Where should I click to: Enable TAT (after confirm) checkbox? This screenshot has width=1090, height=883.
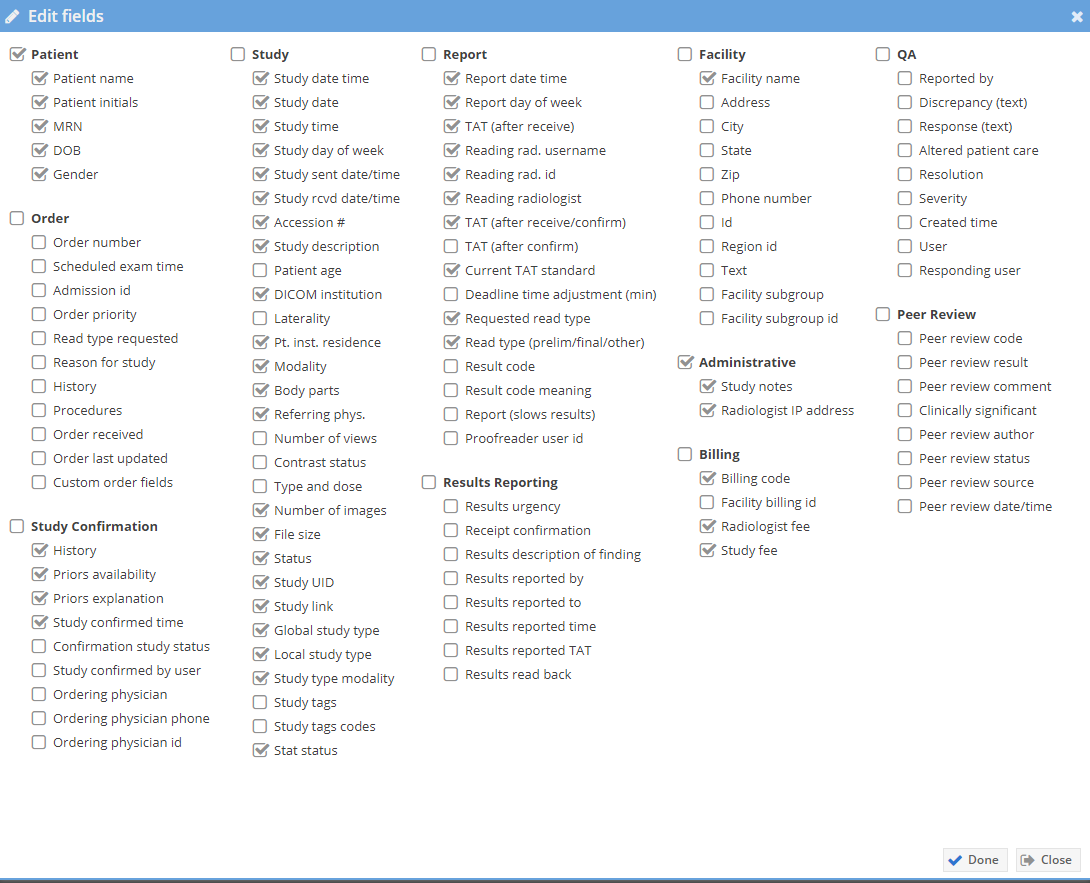[452, 246]
